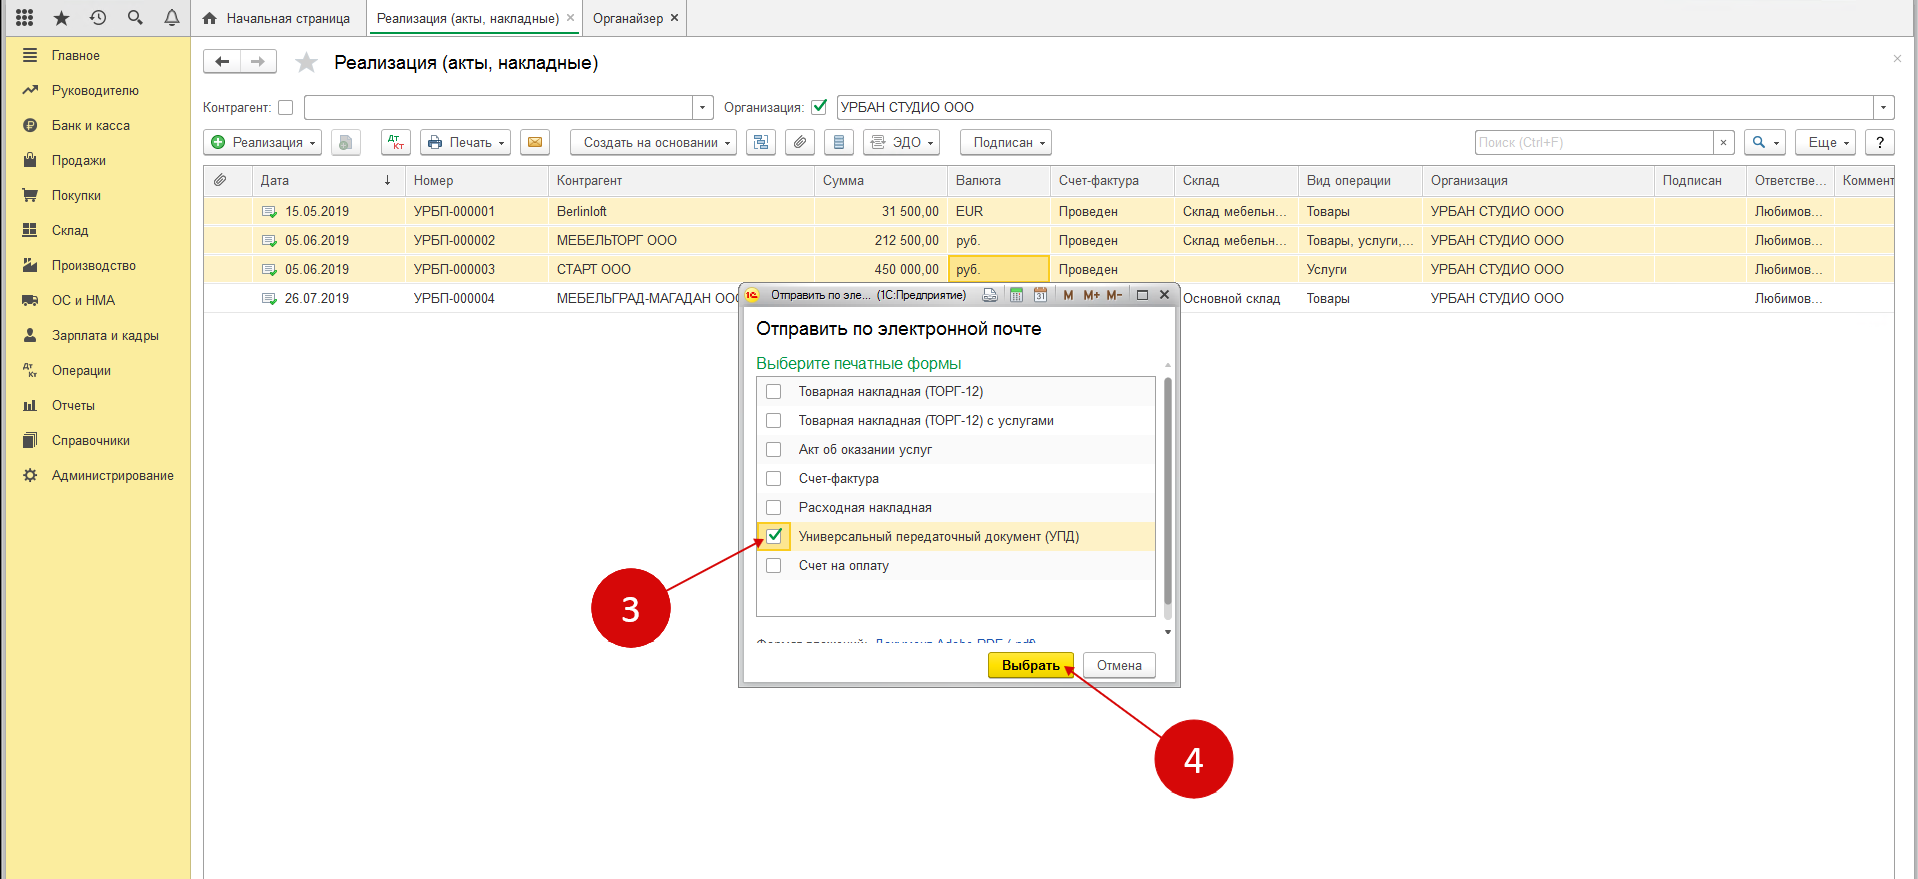Click the M memory button in dialog
Image resolution: width=1918 pixels, height=879 pixels.
1068,295
